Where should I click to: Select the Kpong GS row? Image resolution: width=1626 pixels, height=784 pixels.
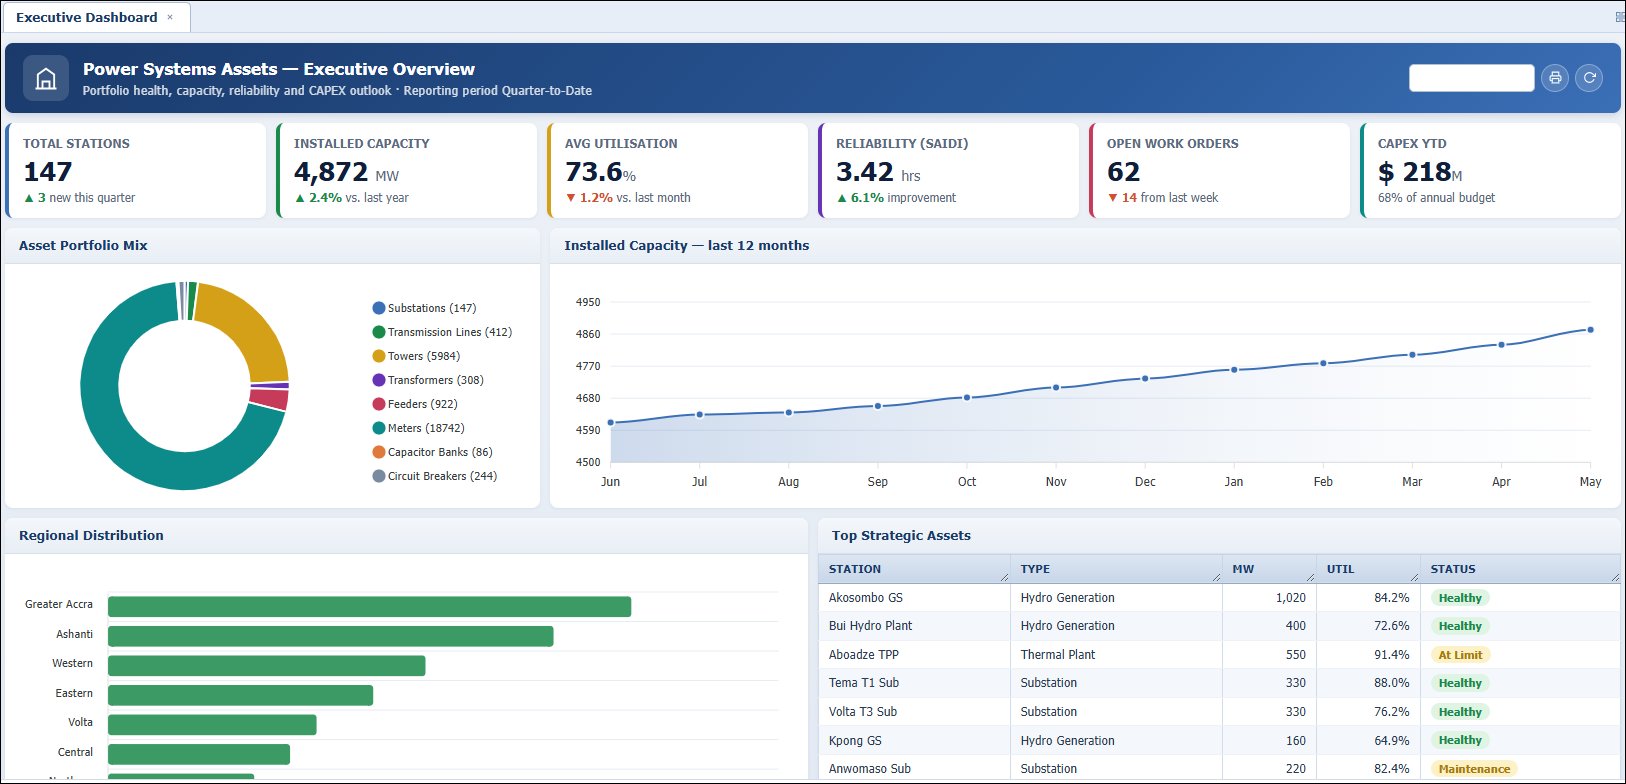[1219, 741]
